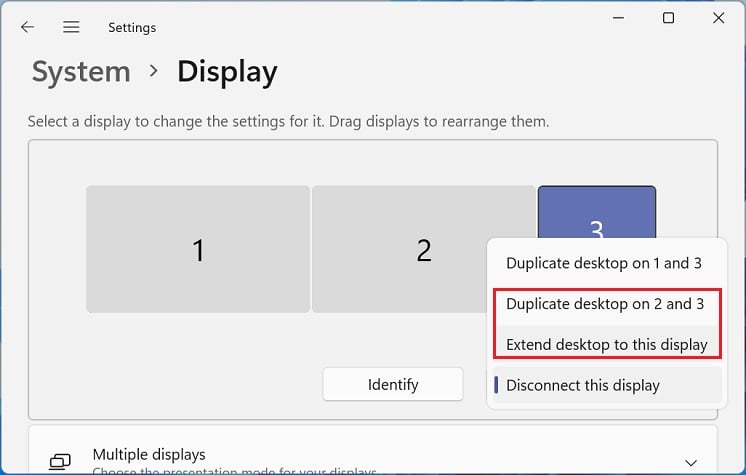
Task: Click the Display page title
Action: click(x=227, y=72)
